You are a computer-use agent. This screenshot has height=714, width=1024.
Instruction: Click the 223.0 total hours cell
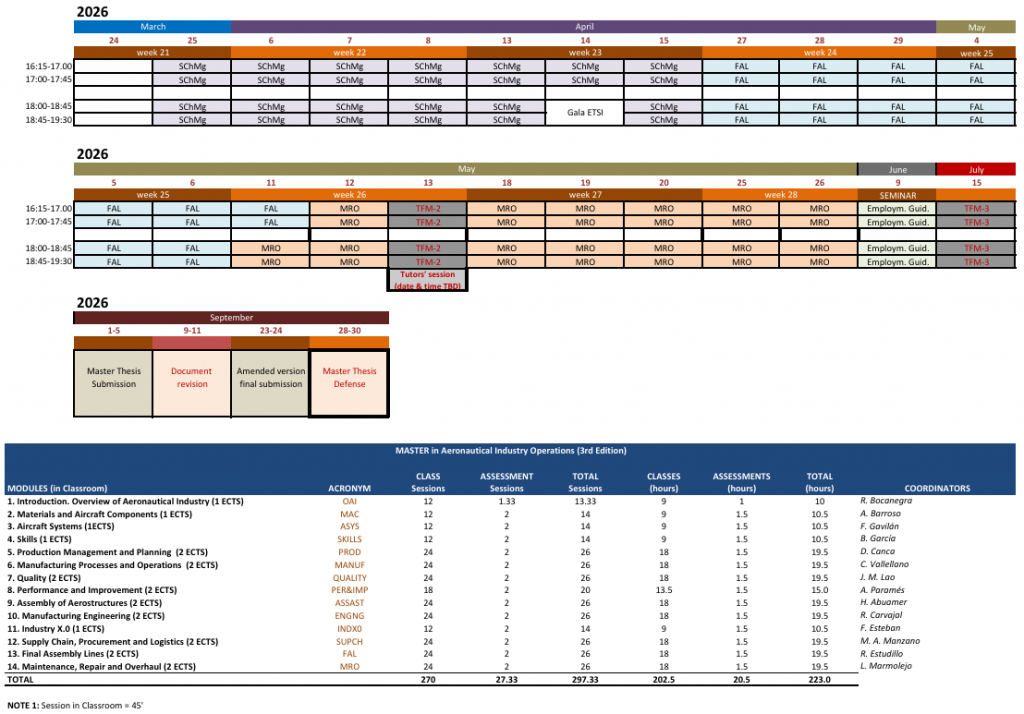(819, 680)
